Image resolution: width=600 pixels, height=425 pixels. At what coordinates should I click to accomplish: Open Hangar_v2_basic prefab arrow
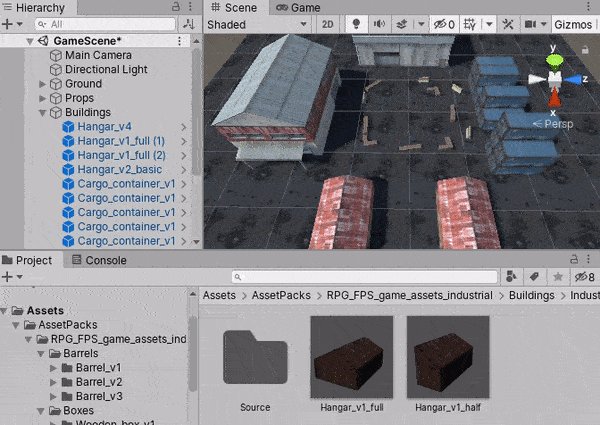click(x=184, y=170)
